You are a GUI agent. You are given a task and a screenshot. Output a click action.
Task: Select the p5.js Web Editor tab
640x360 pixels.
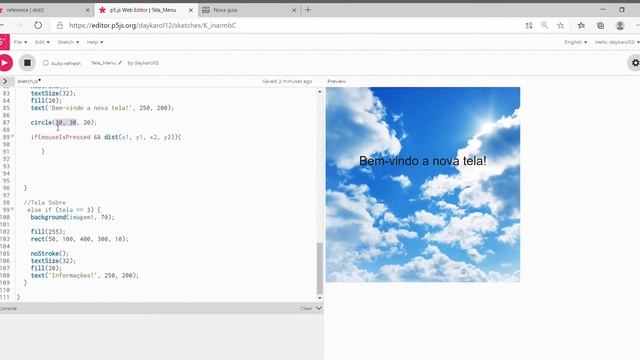(143, 10)
